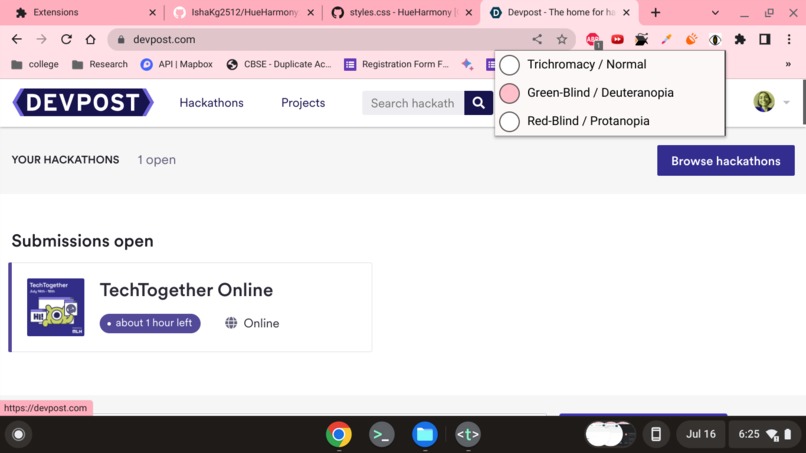Click the search magnifier button

(x=479, y=103)
